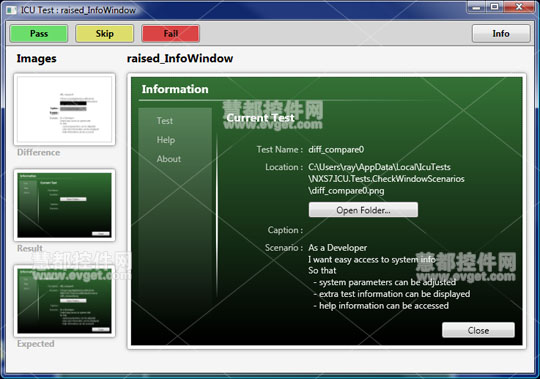540x379 pixels.
Task: Select the Result image thumbnail
Action: point(64,205)
